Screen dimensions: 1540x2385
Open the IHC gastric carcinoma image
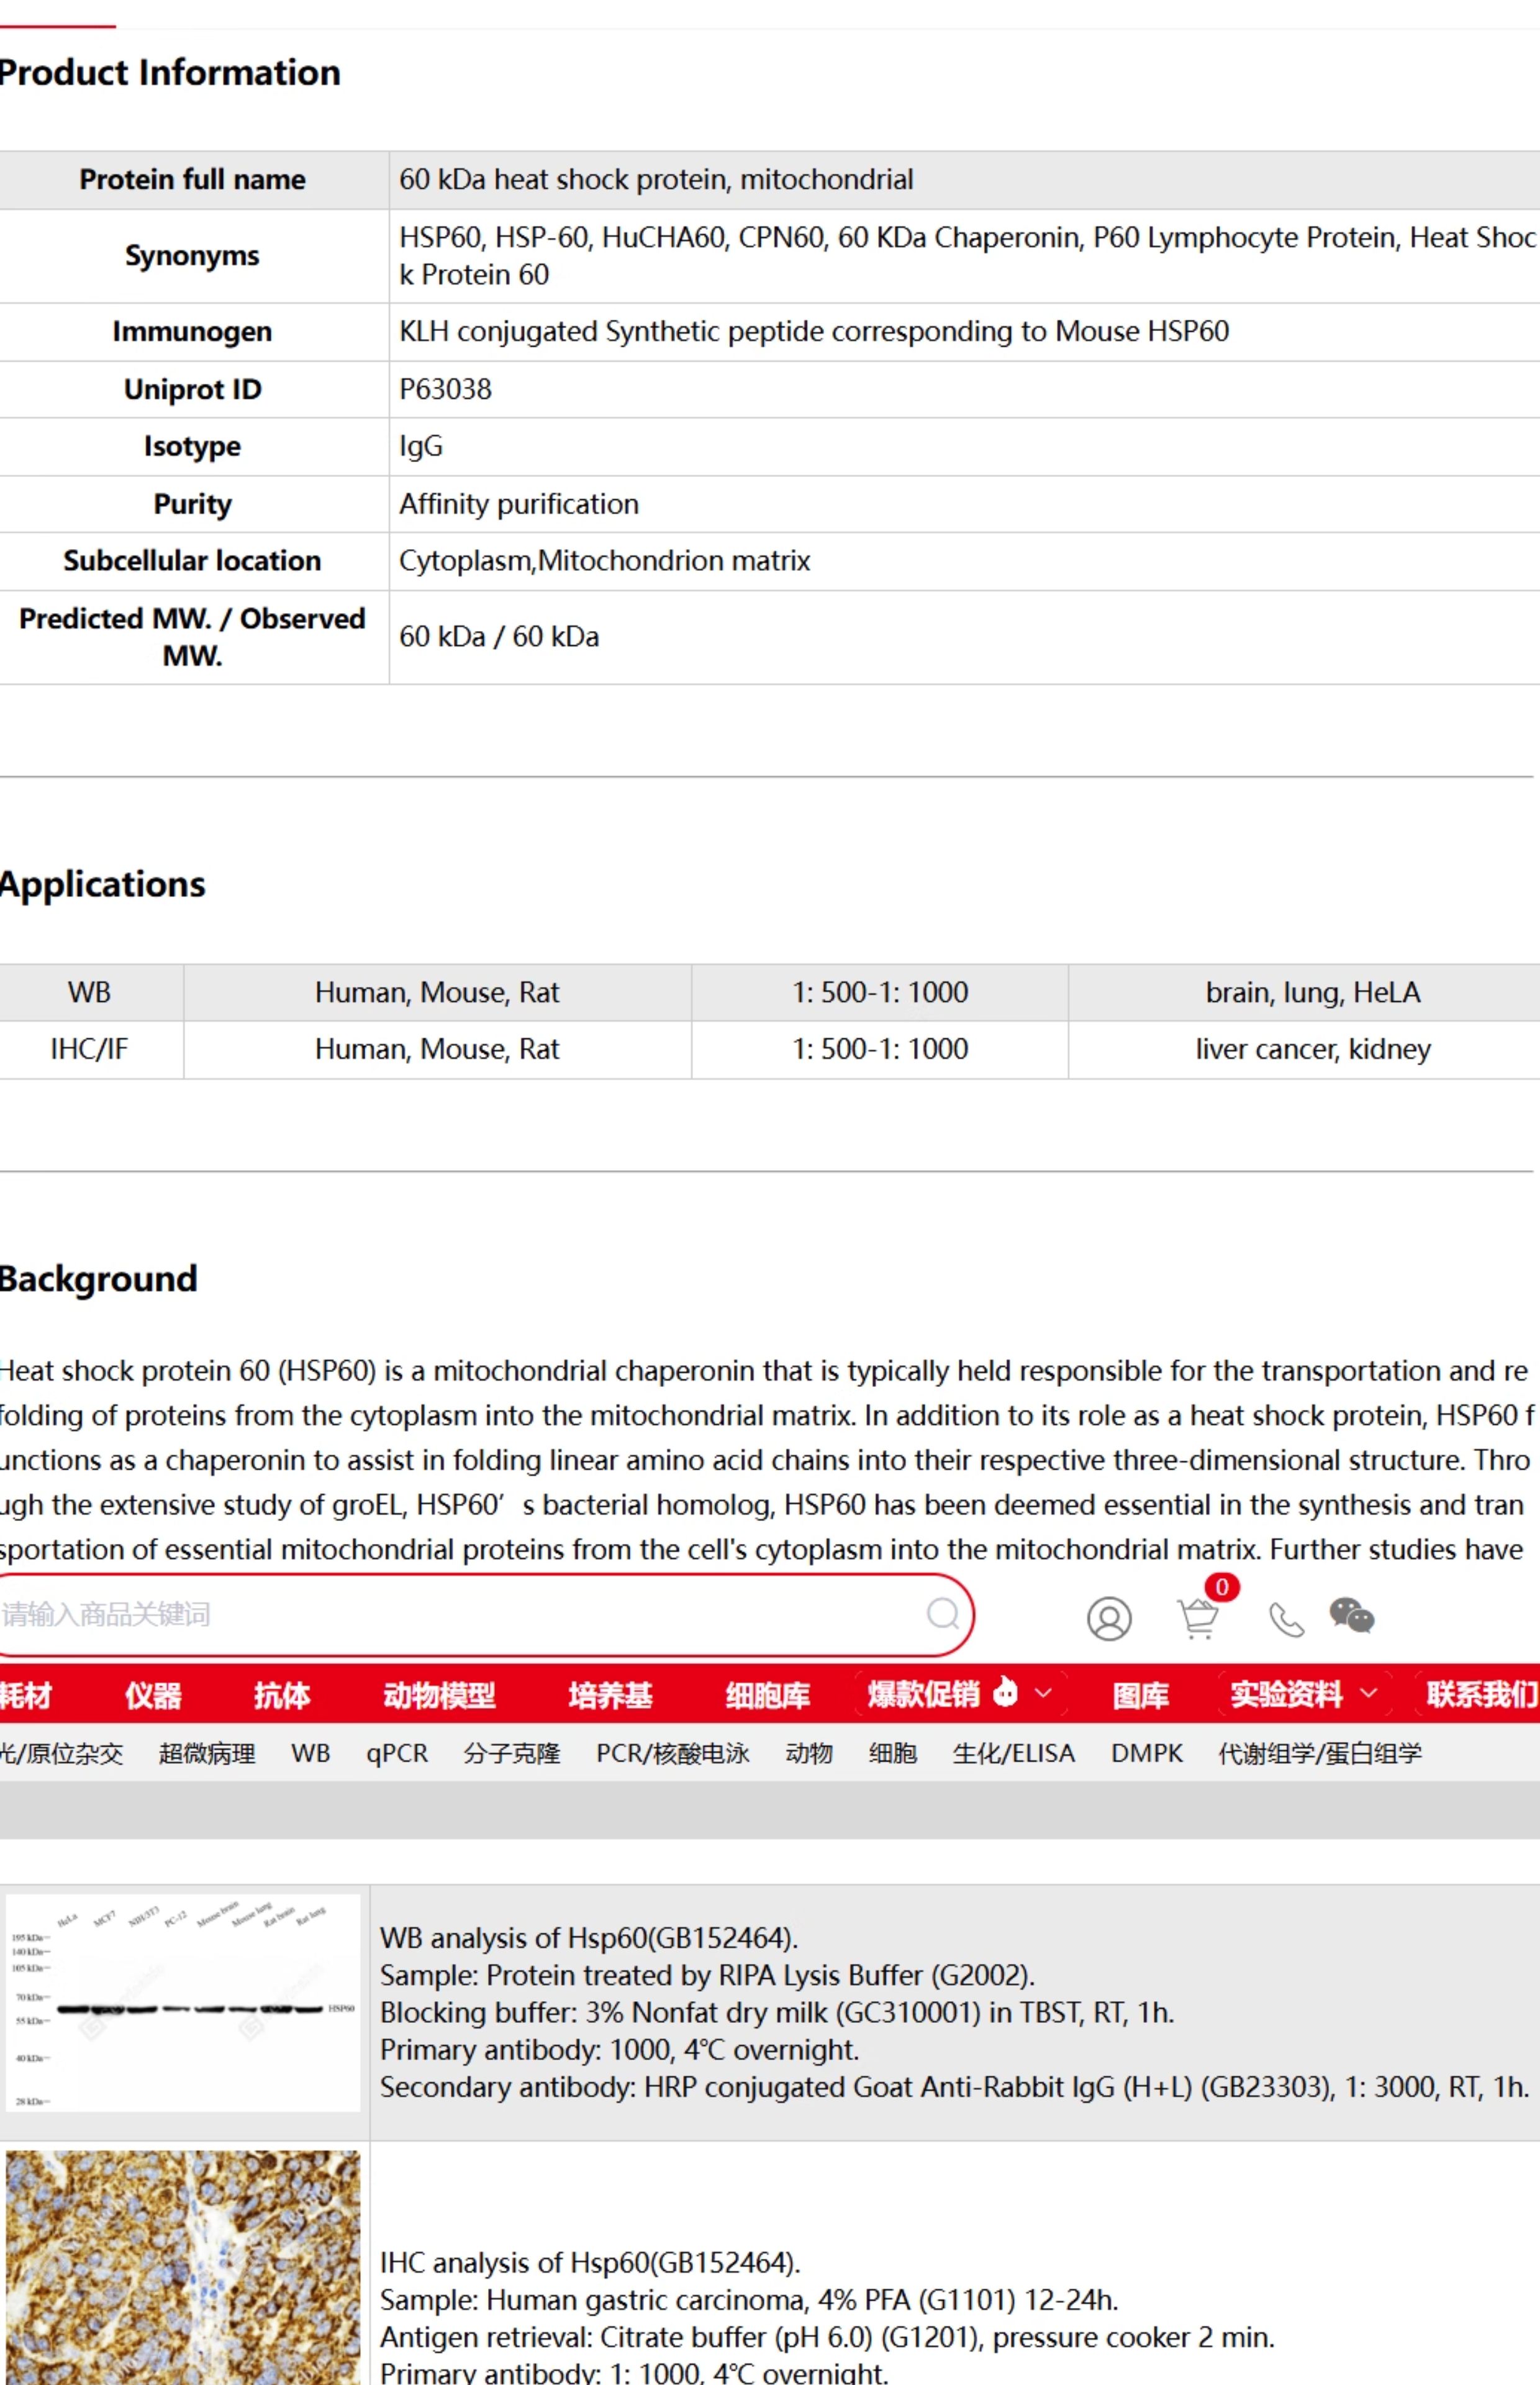[x=183, y=2267]
